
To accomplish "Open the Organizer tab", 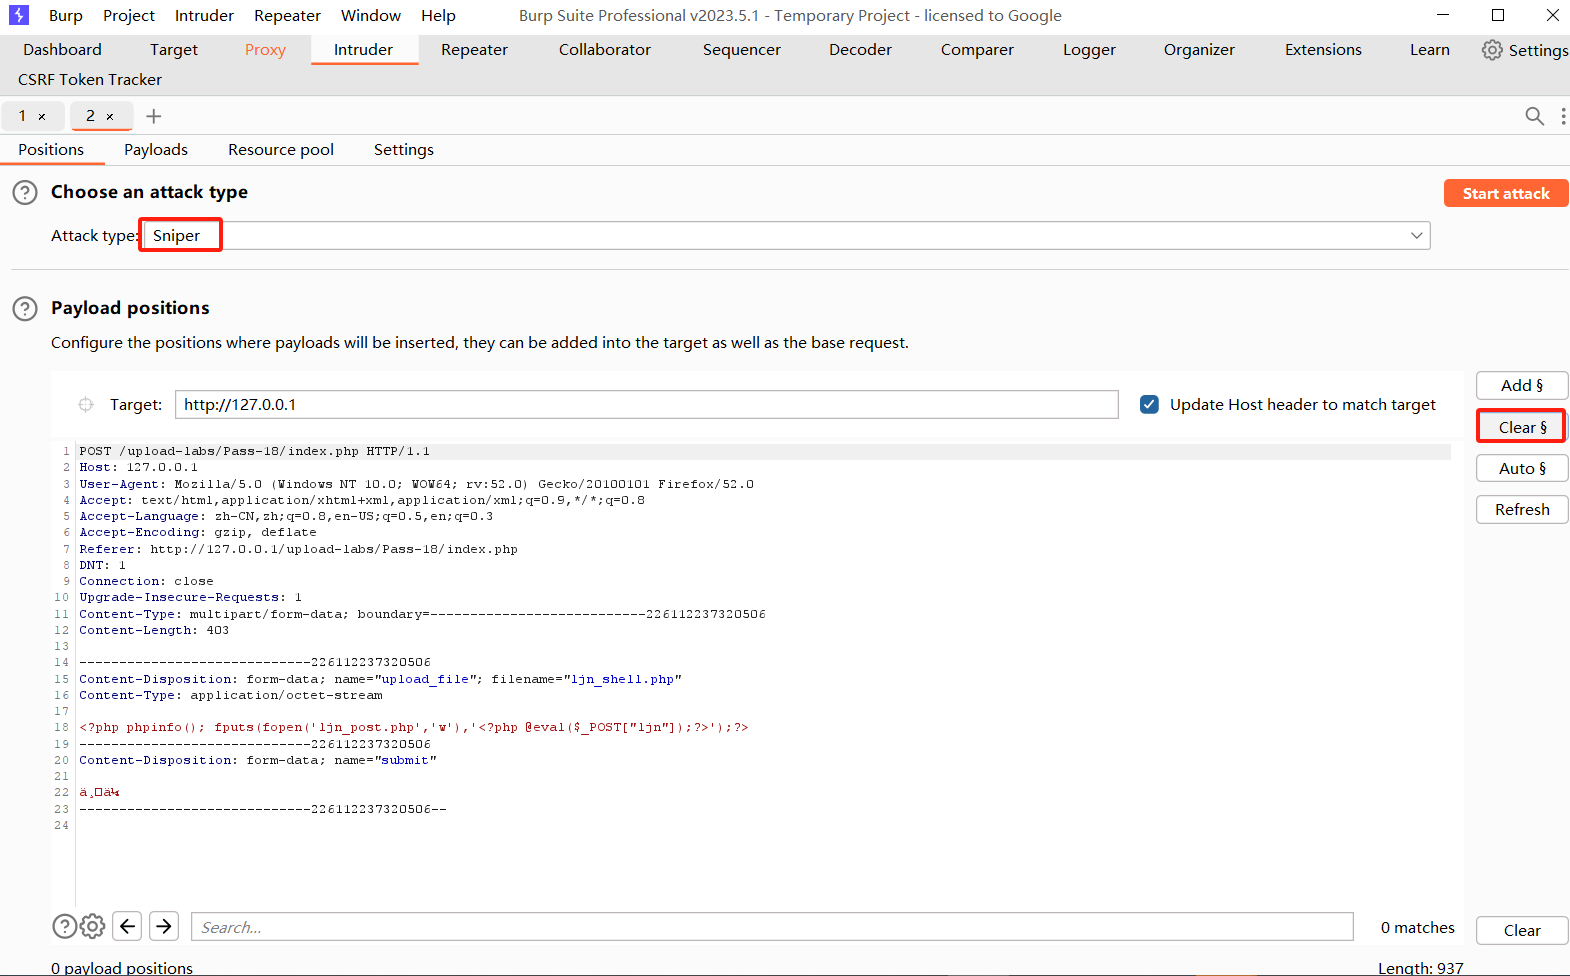I will [1199, 50].
